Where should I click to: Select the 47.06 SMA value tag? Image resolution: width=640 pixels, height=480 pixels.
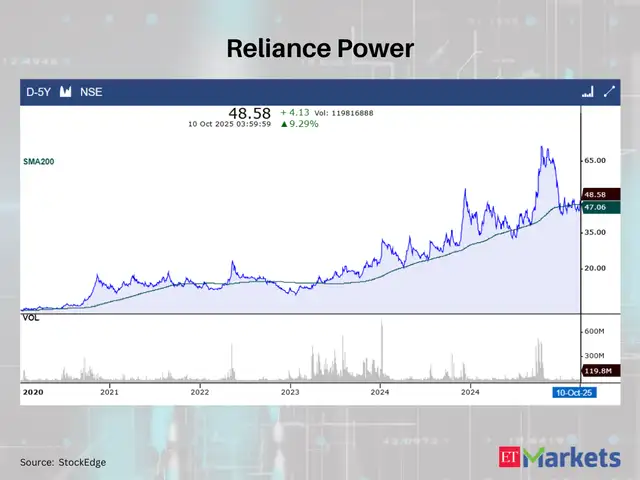(x=595, y=208)
